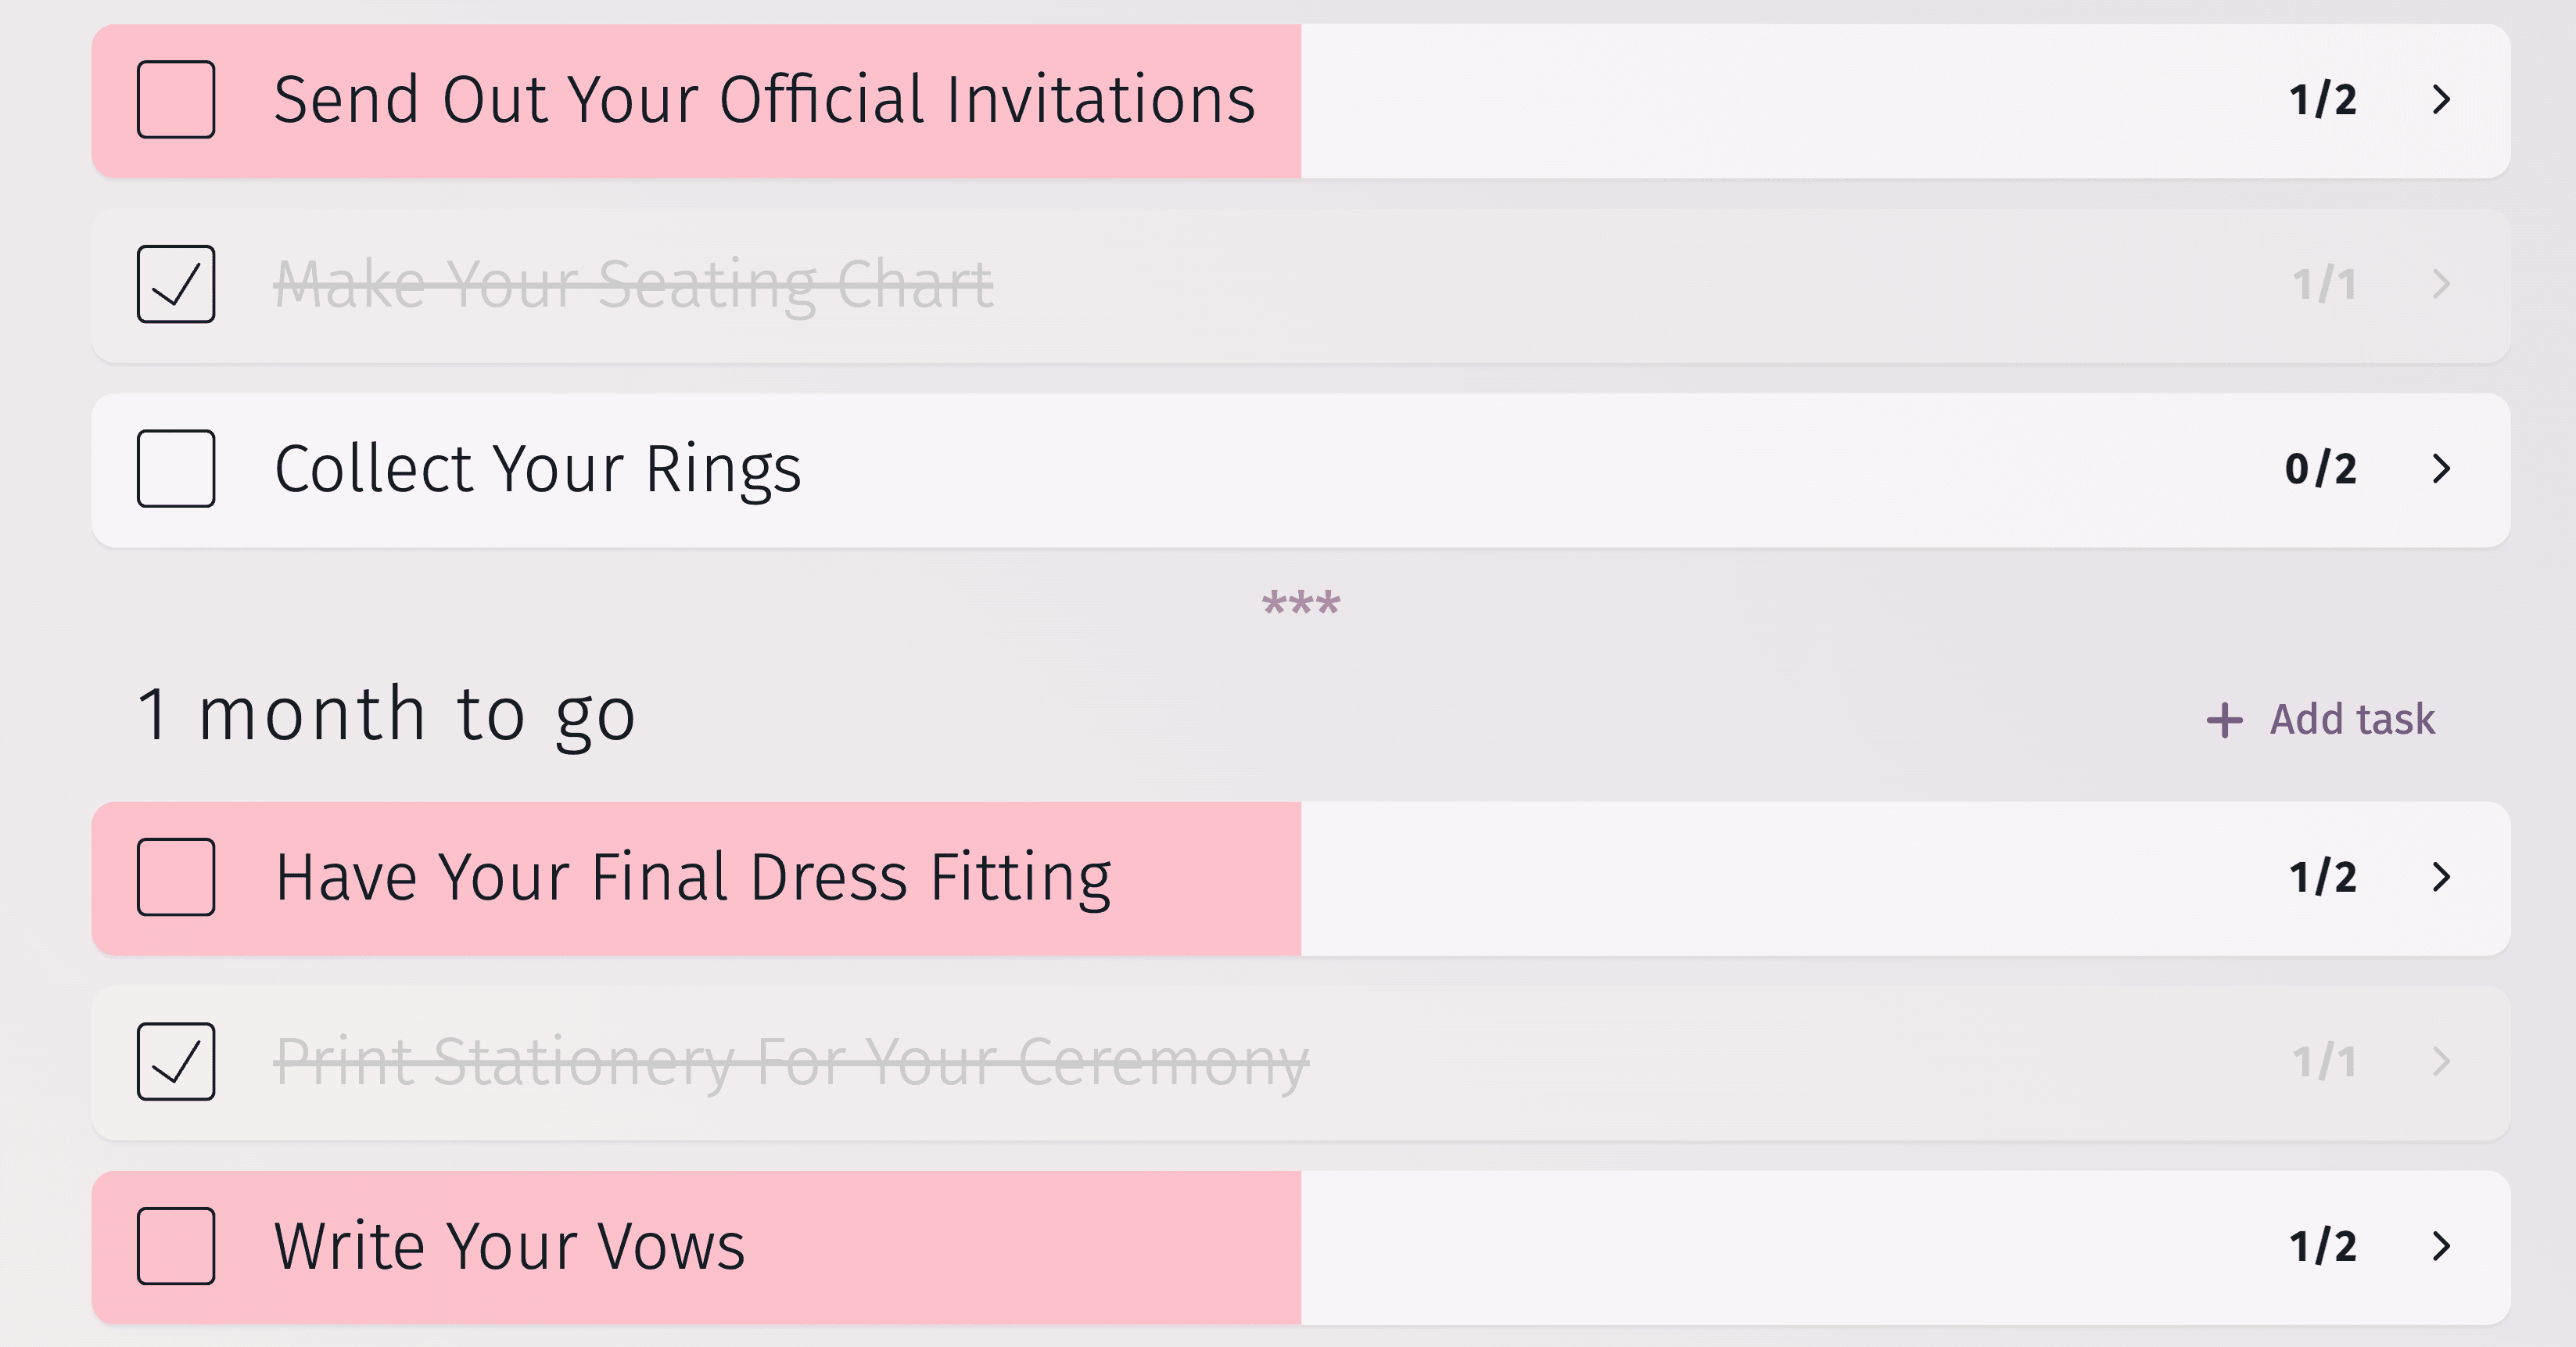Tick the Collect Your Rings checkbox
The width and height of the screenshot is (2576, 1347).
tap(176, 469)
